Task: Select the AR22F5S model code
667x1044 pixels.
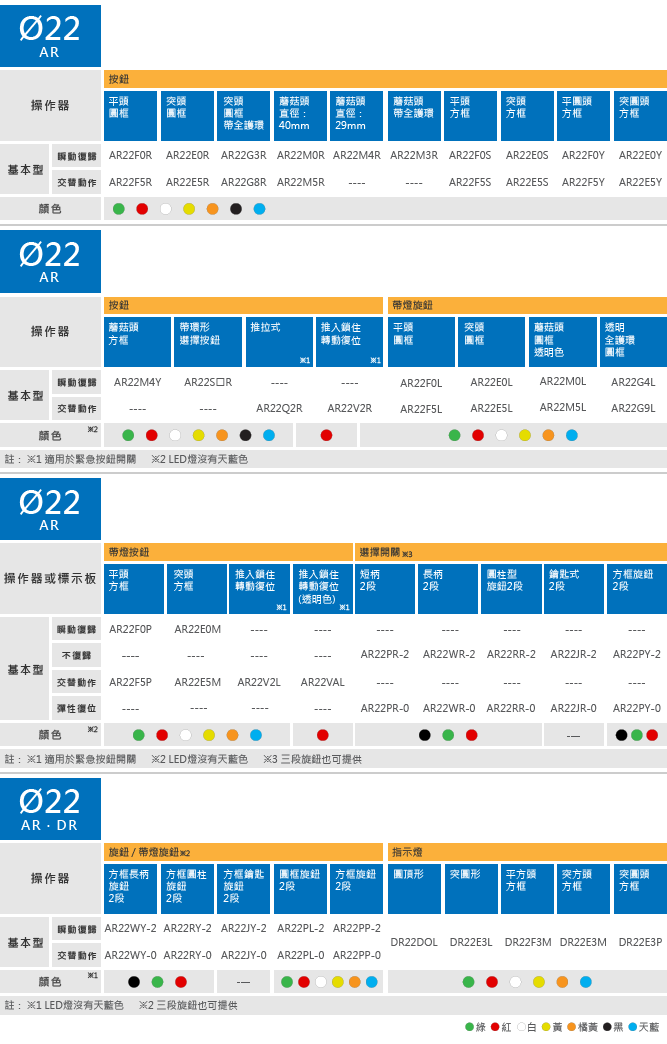Action: tap(470, 182)
